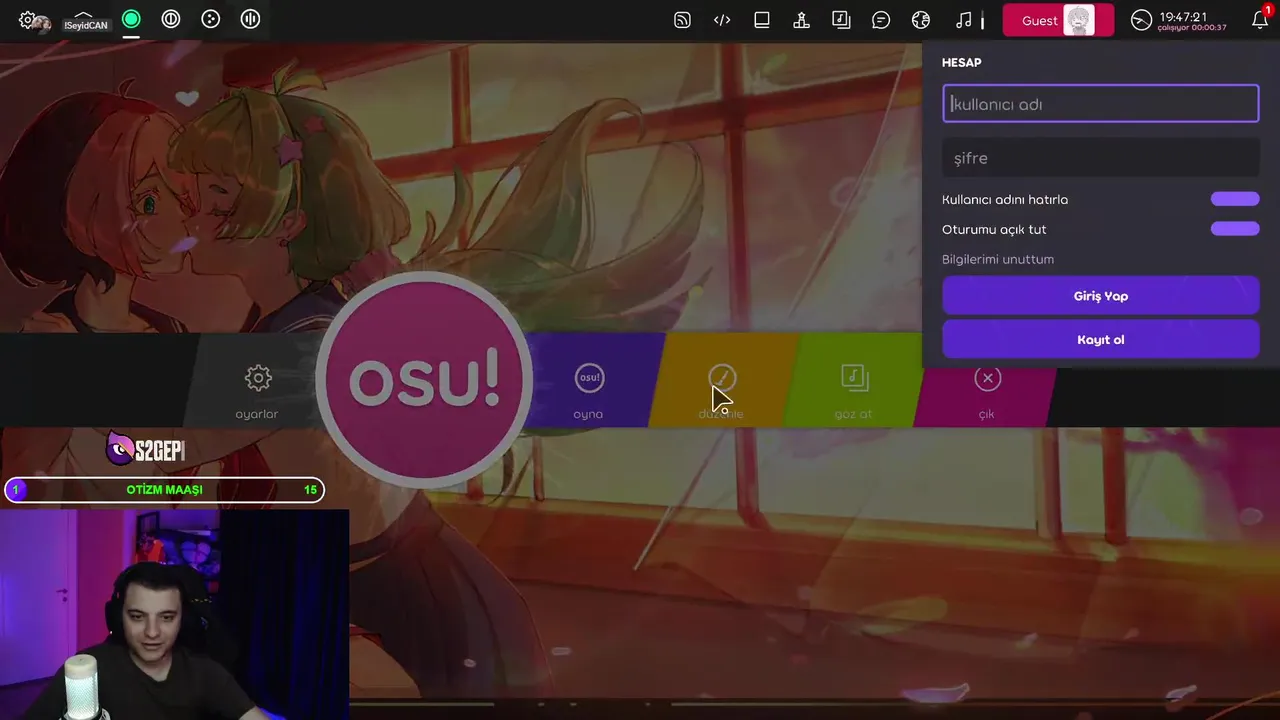Click the Bilgilerimi unuttum link

998,259
